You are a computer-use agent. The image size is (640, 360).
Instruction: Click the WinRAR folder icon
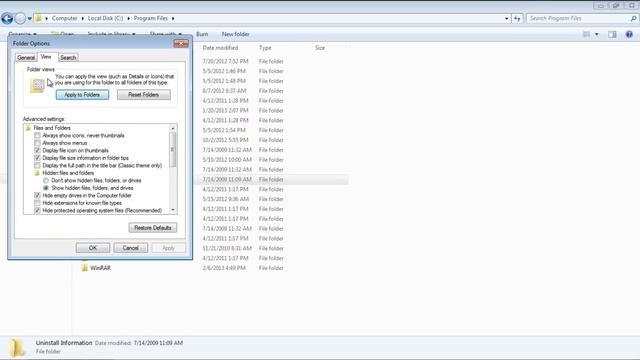pyautogui.click(x=84, y=268)
